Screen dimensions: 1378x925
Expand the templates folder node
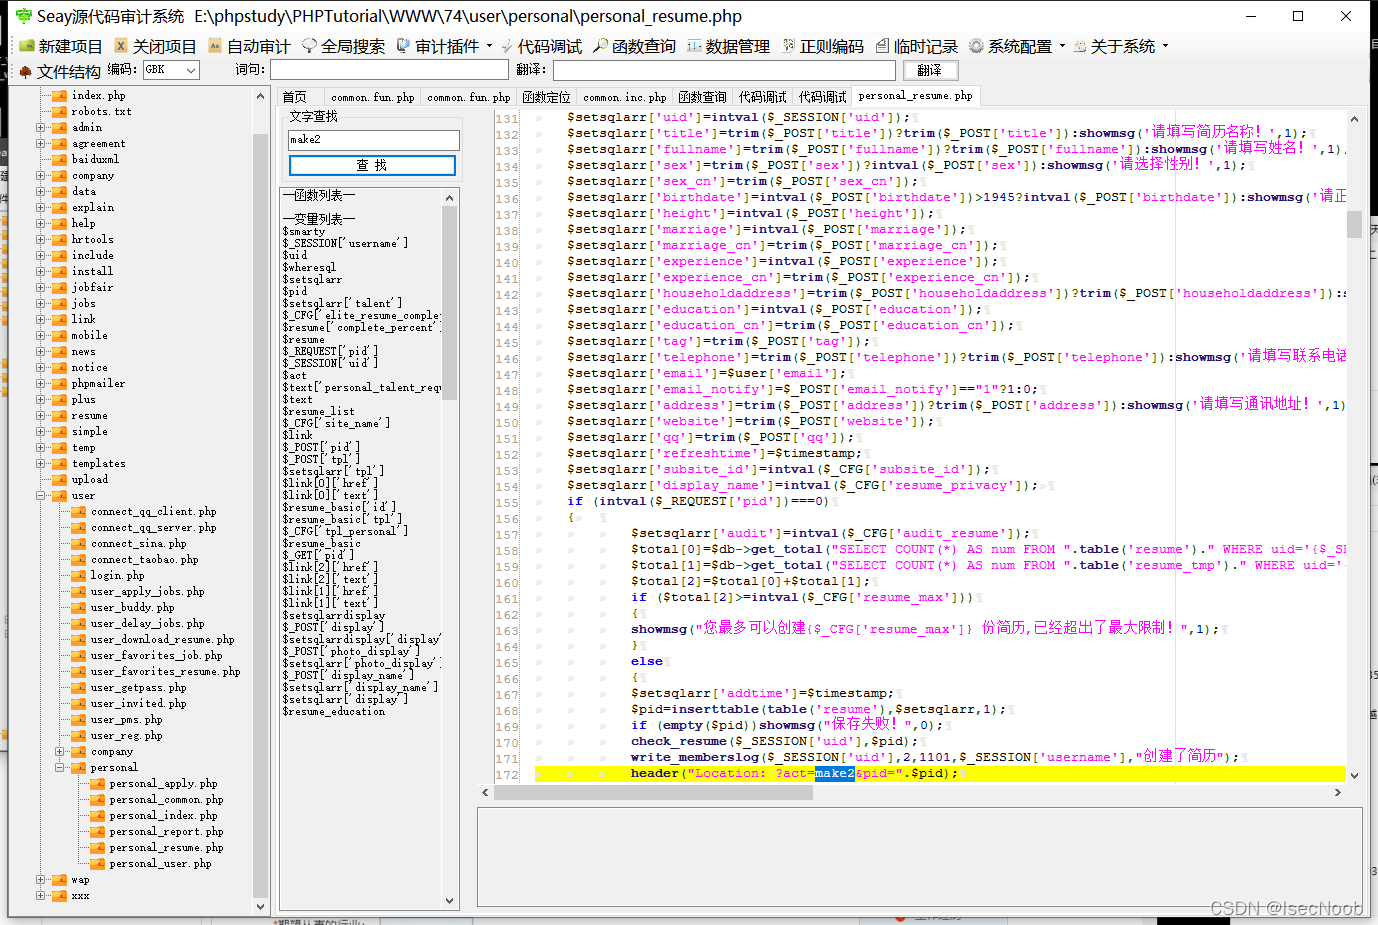click(41, 464)
